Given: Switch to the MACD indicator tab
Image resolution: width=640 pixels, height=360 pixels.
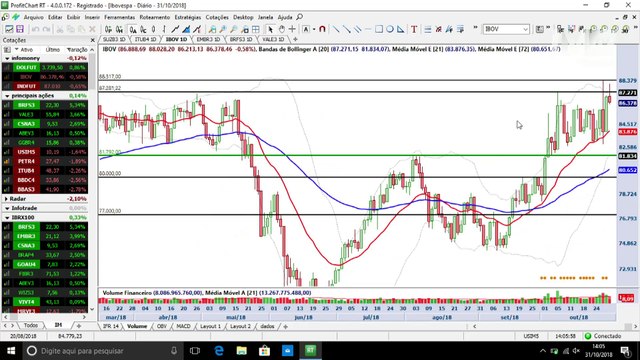Looking at the screenshot, I should [183, 326].
